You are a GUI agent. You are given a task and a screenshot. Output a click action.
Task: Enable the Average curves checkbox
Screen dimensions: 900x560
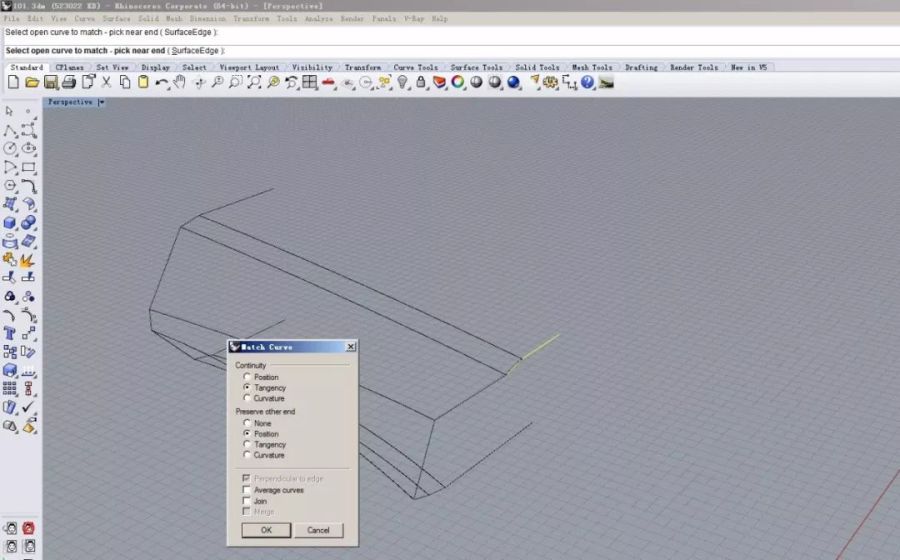[247, 490]
